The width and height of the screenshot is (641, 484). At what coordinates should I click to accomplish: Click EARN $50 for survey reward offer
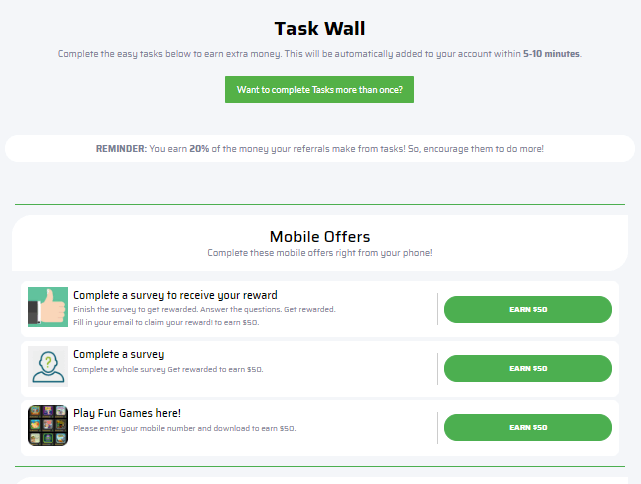pyautogui.click(x=528, y=309)
